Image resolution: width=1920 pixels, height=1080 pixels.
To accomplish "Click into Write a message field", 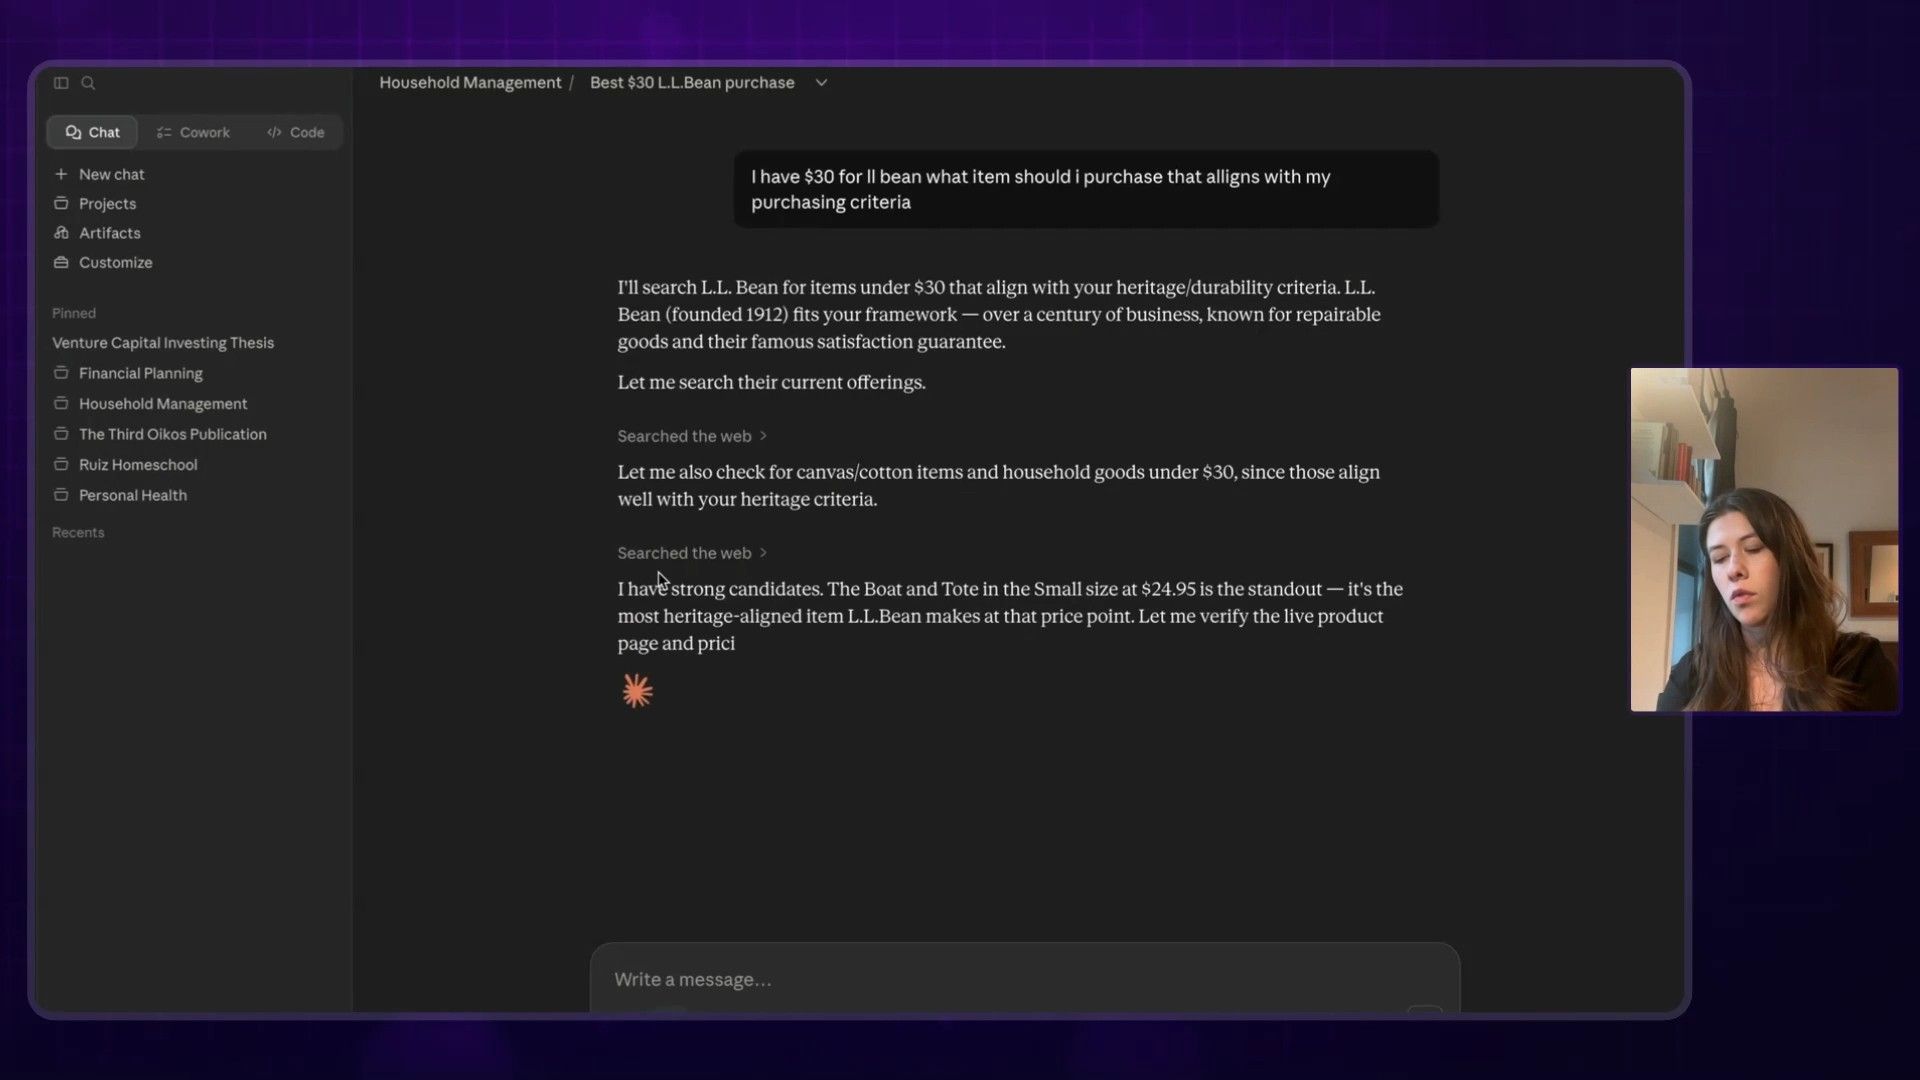I will (1024, 979).
